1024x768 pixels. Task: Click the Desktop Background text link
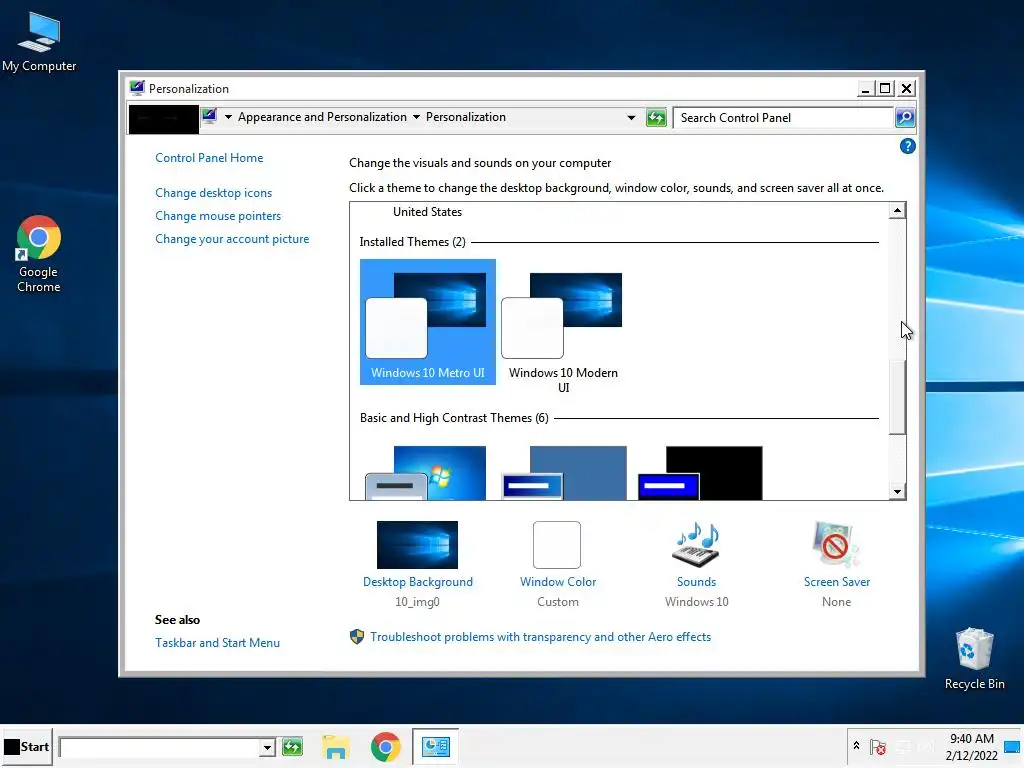(x=417, y=582)
